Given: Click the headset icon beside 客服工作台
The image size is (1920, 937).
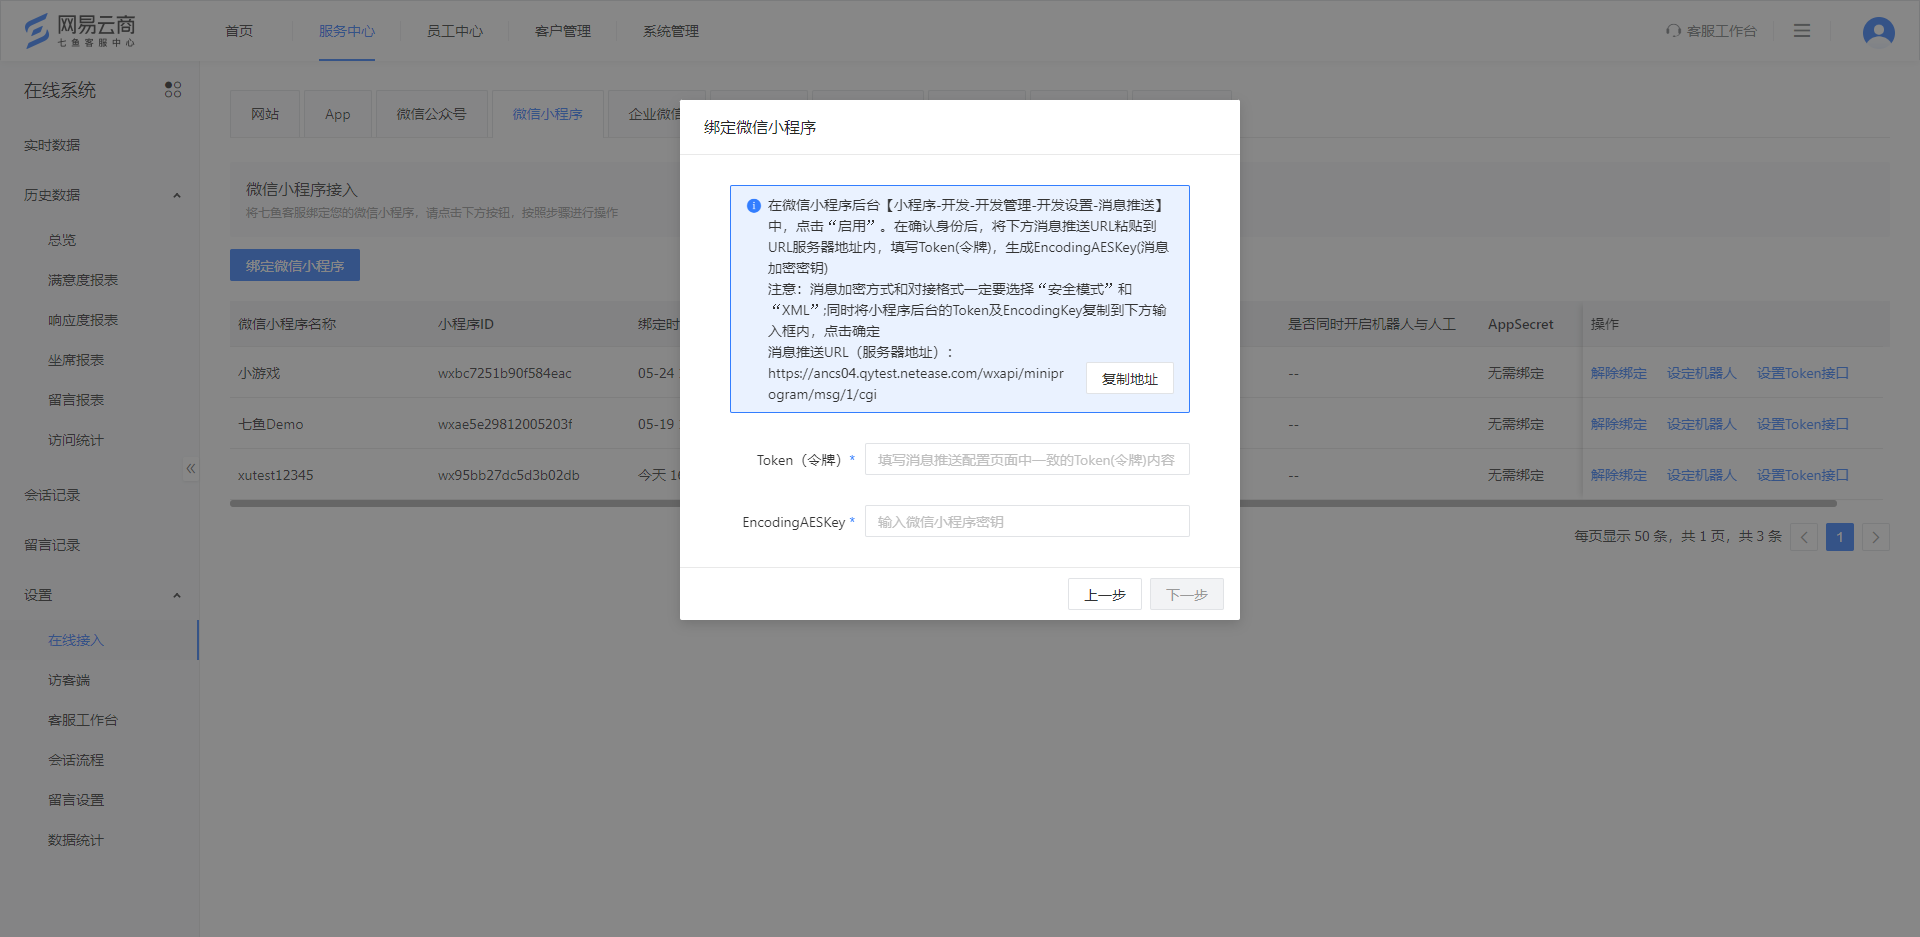Looking at the screenshot, I should pyautogui.click(x=1673, y=31).
